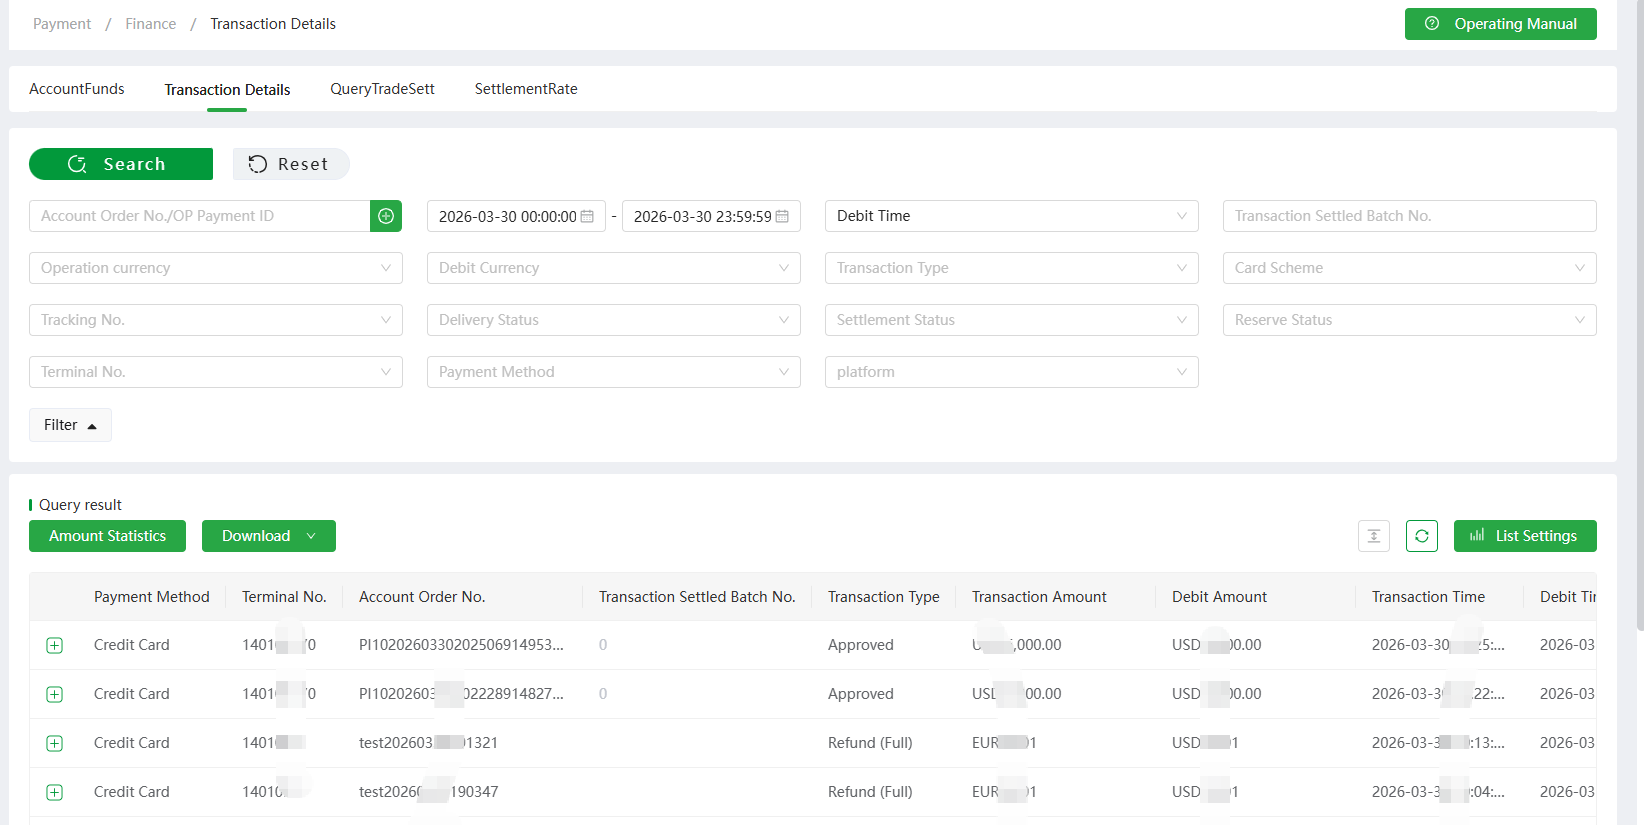
Task: Open the Download dropdown button
Action: [x=269, y=536]
